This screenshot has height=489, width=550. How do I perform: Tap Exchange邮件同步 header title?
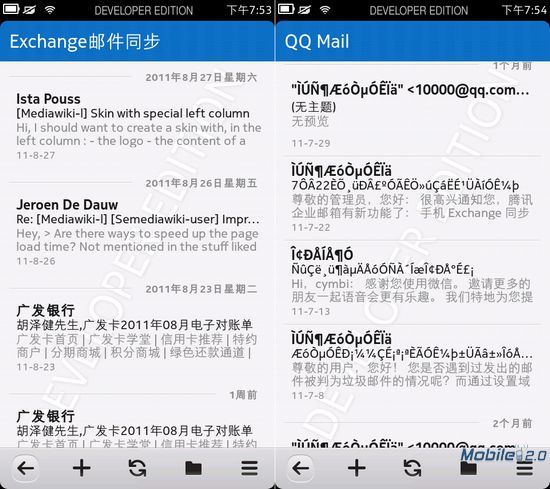point(85,41)
